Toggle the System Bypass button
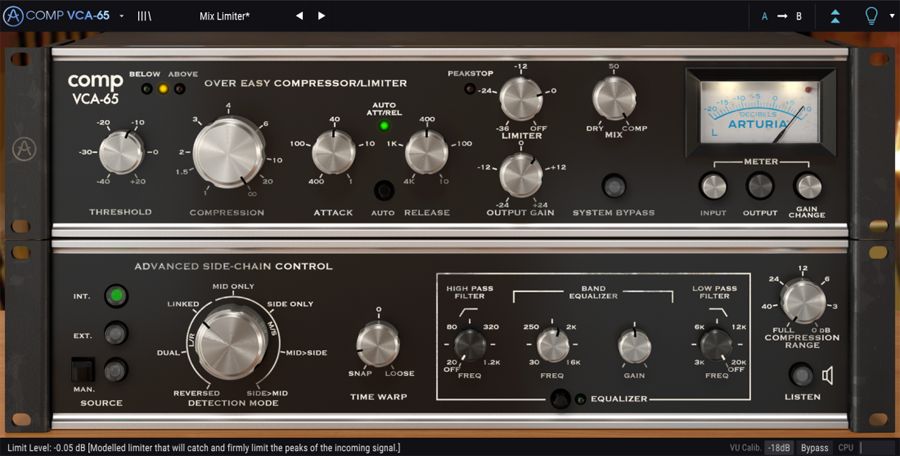Screen dimensions: 900x456 [614, 186]
